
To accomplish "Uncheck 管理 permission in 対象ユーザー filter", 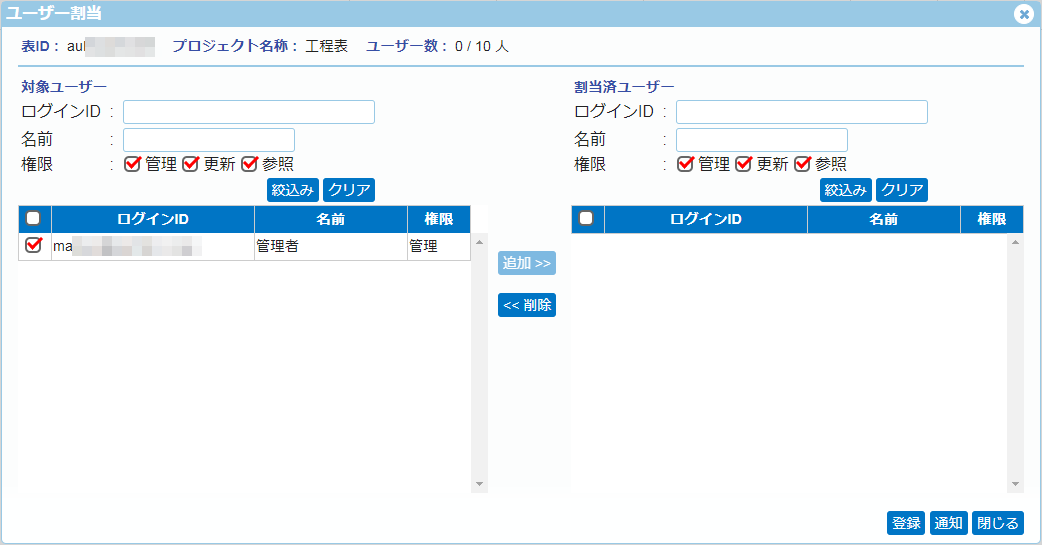I will click(132, 164).
